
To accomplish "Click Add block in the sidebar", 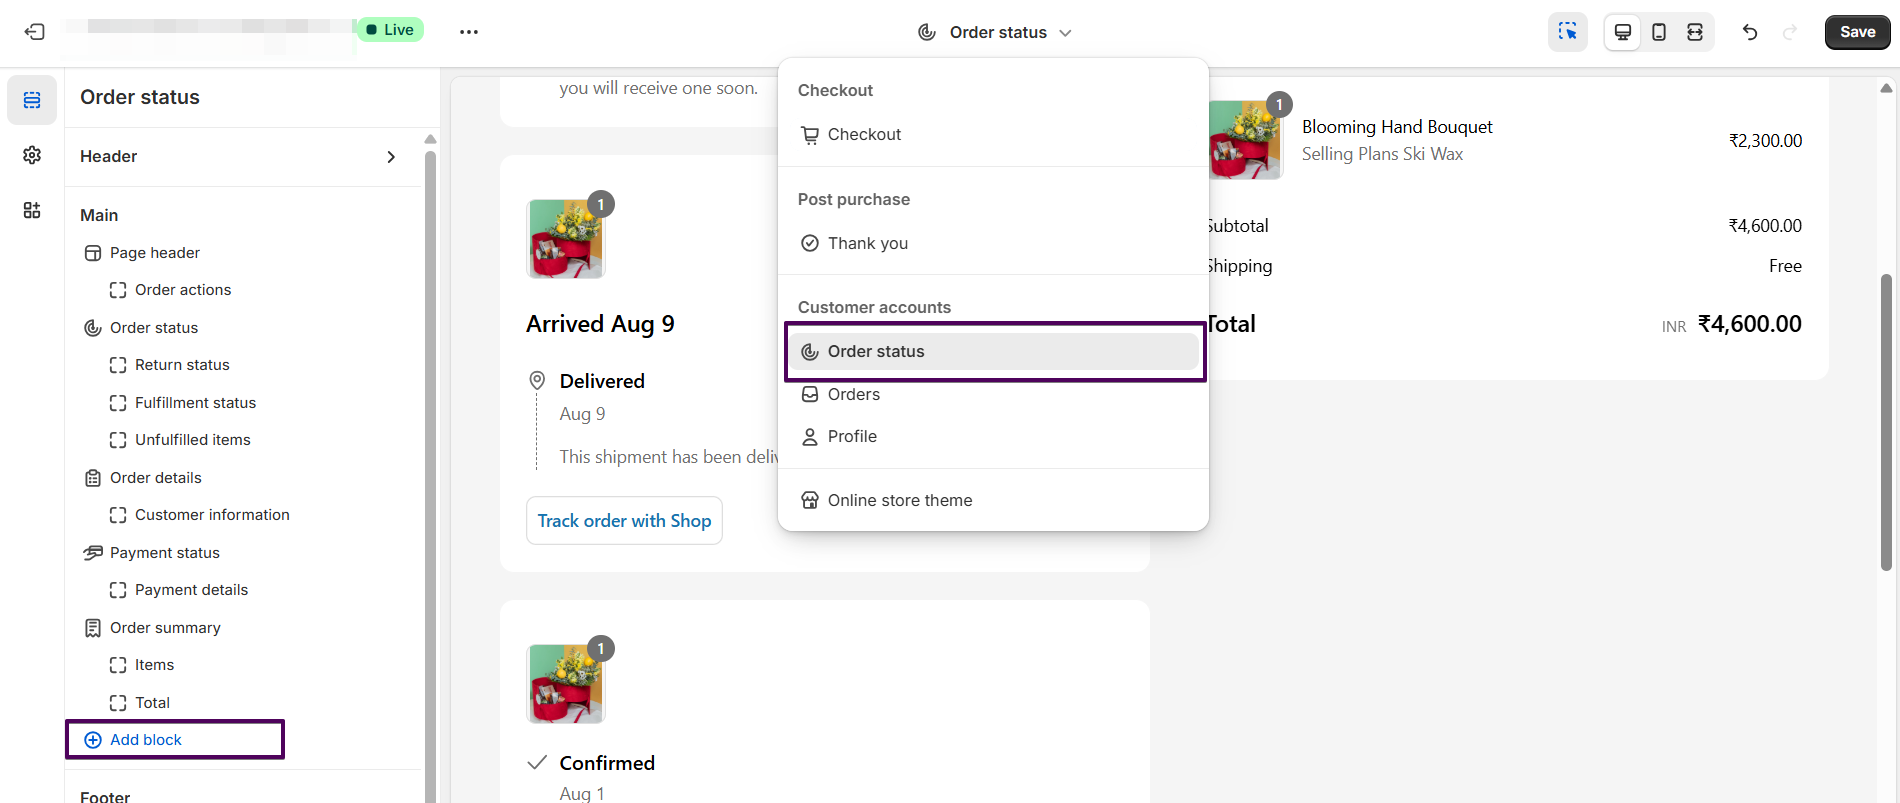I will (146, 740).
